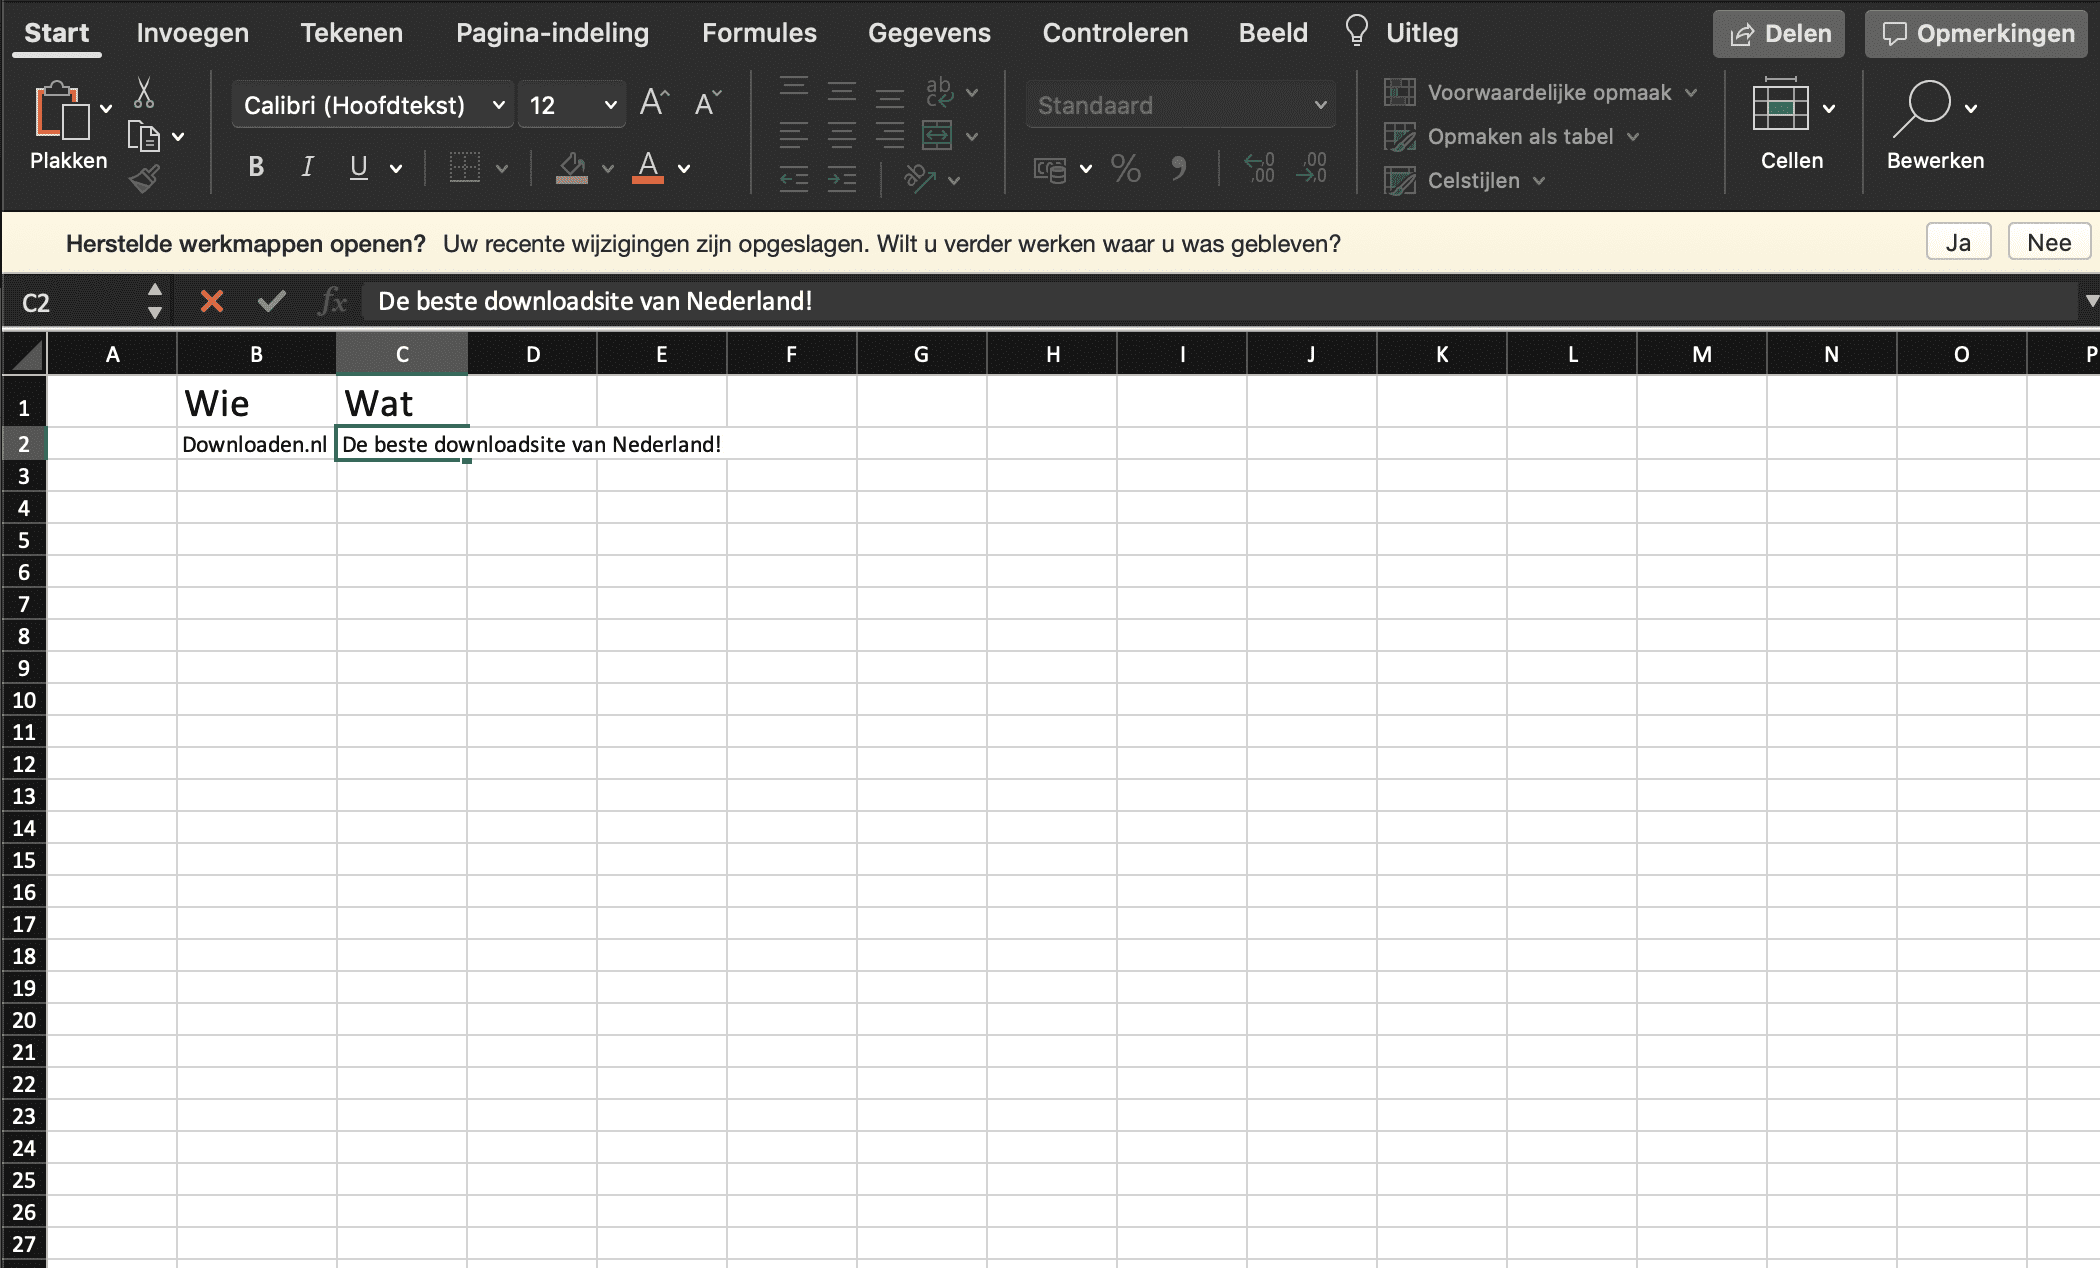Screen dimensions: 2100x1268
Task: Activate the format painter brush
Action: pos(144,179)
